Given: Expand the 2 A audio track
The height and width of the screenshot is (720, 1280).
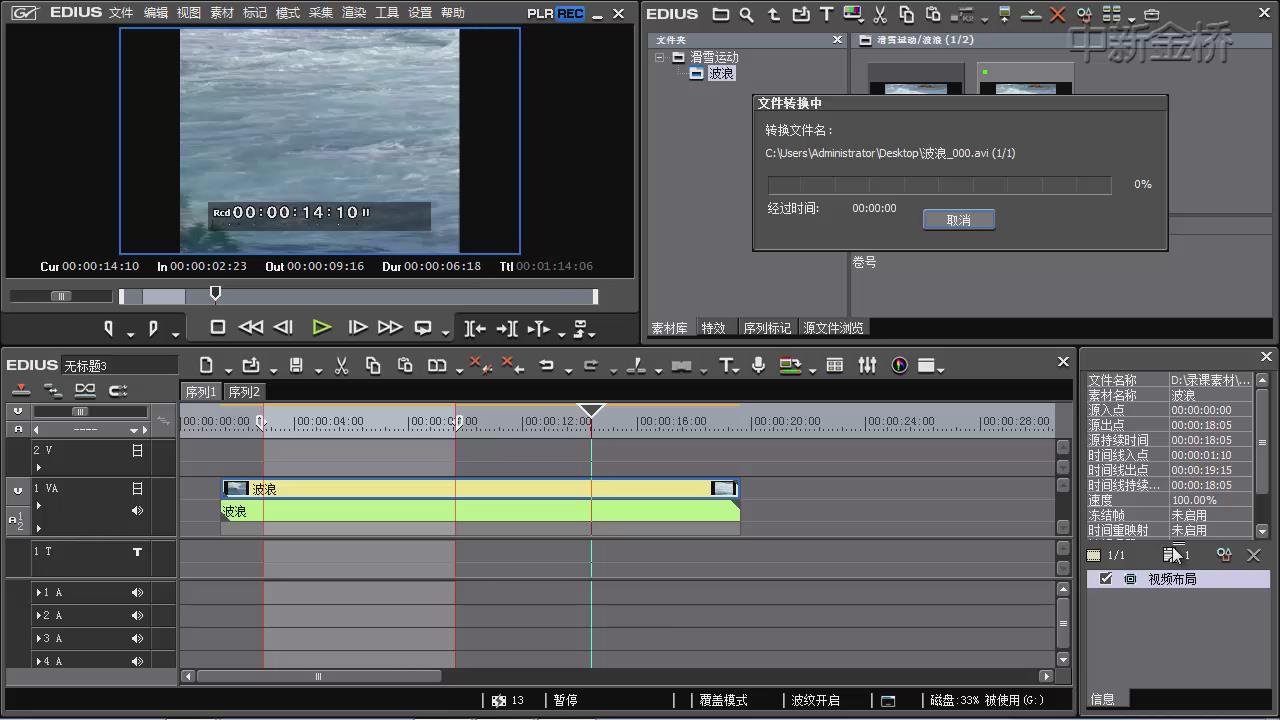Looking at the screenshot, I should 39,615.
